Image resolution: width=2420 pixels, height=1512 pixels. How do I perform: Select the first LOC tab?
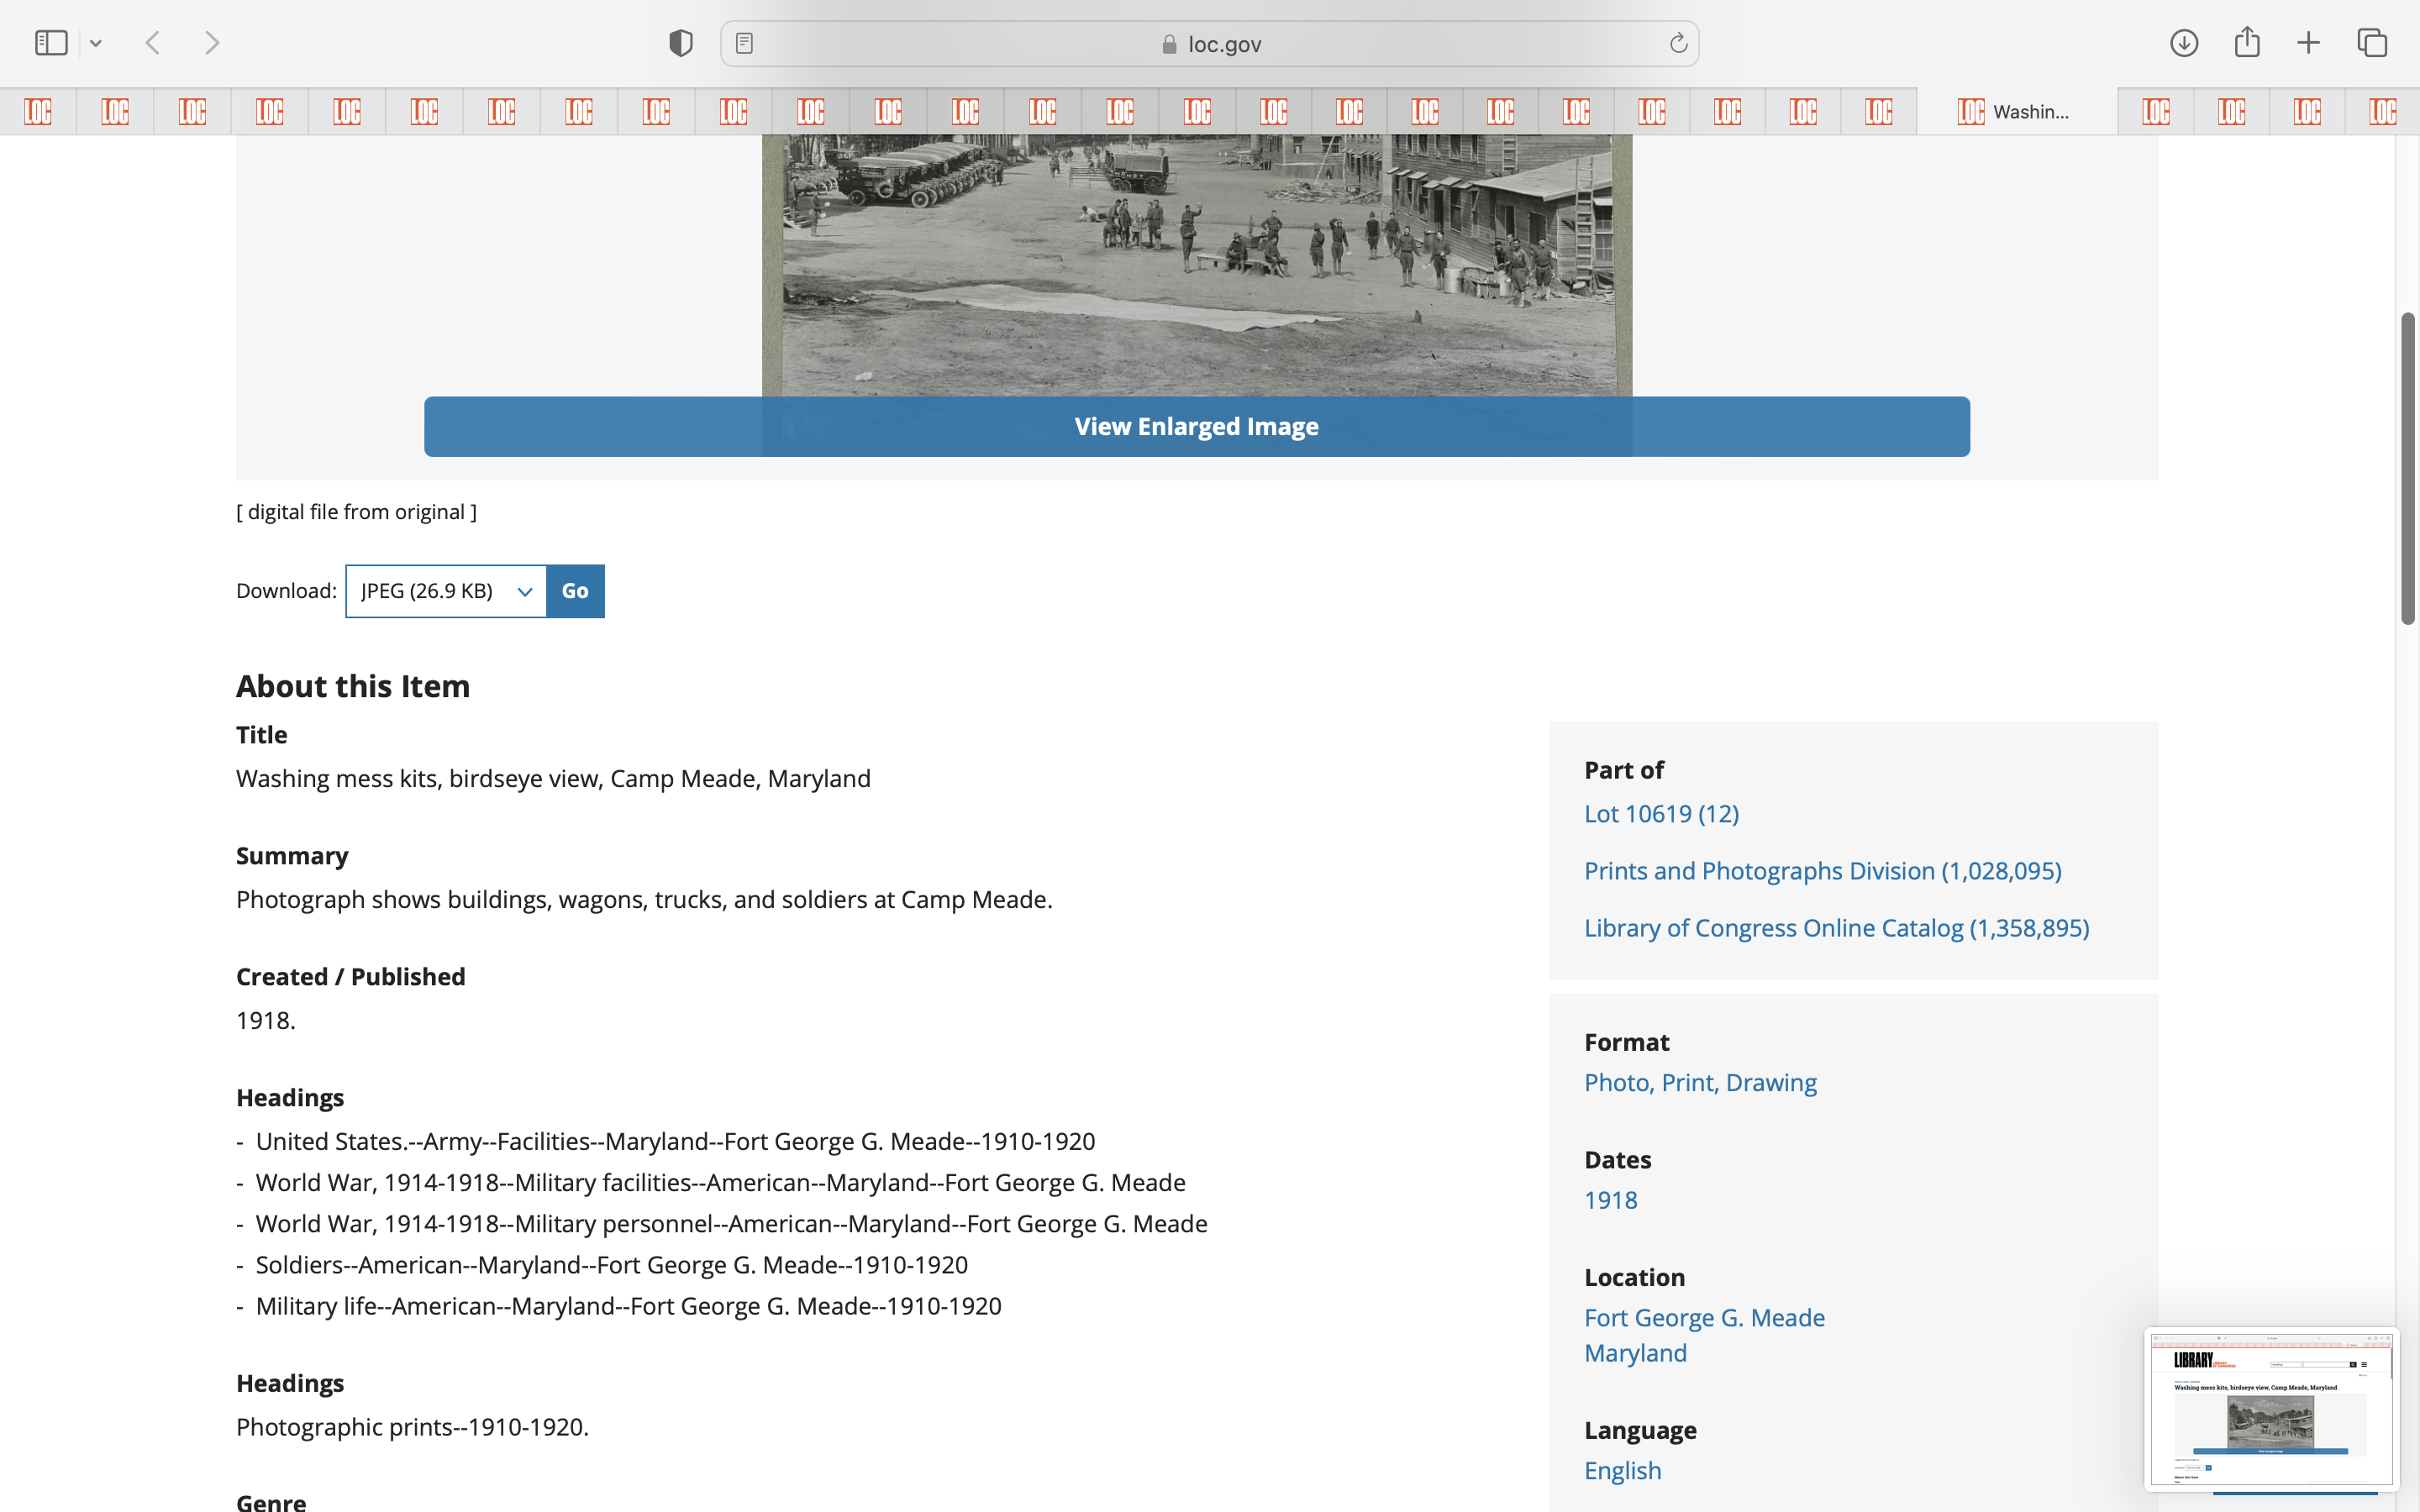(x=38, y=111)
